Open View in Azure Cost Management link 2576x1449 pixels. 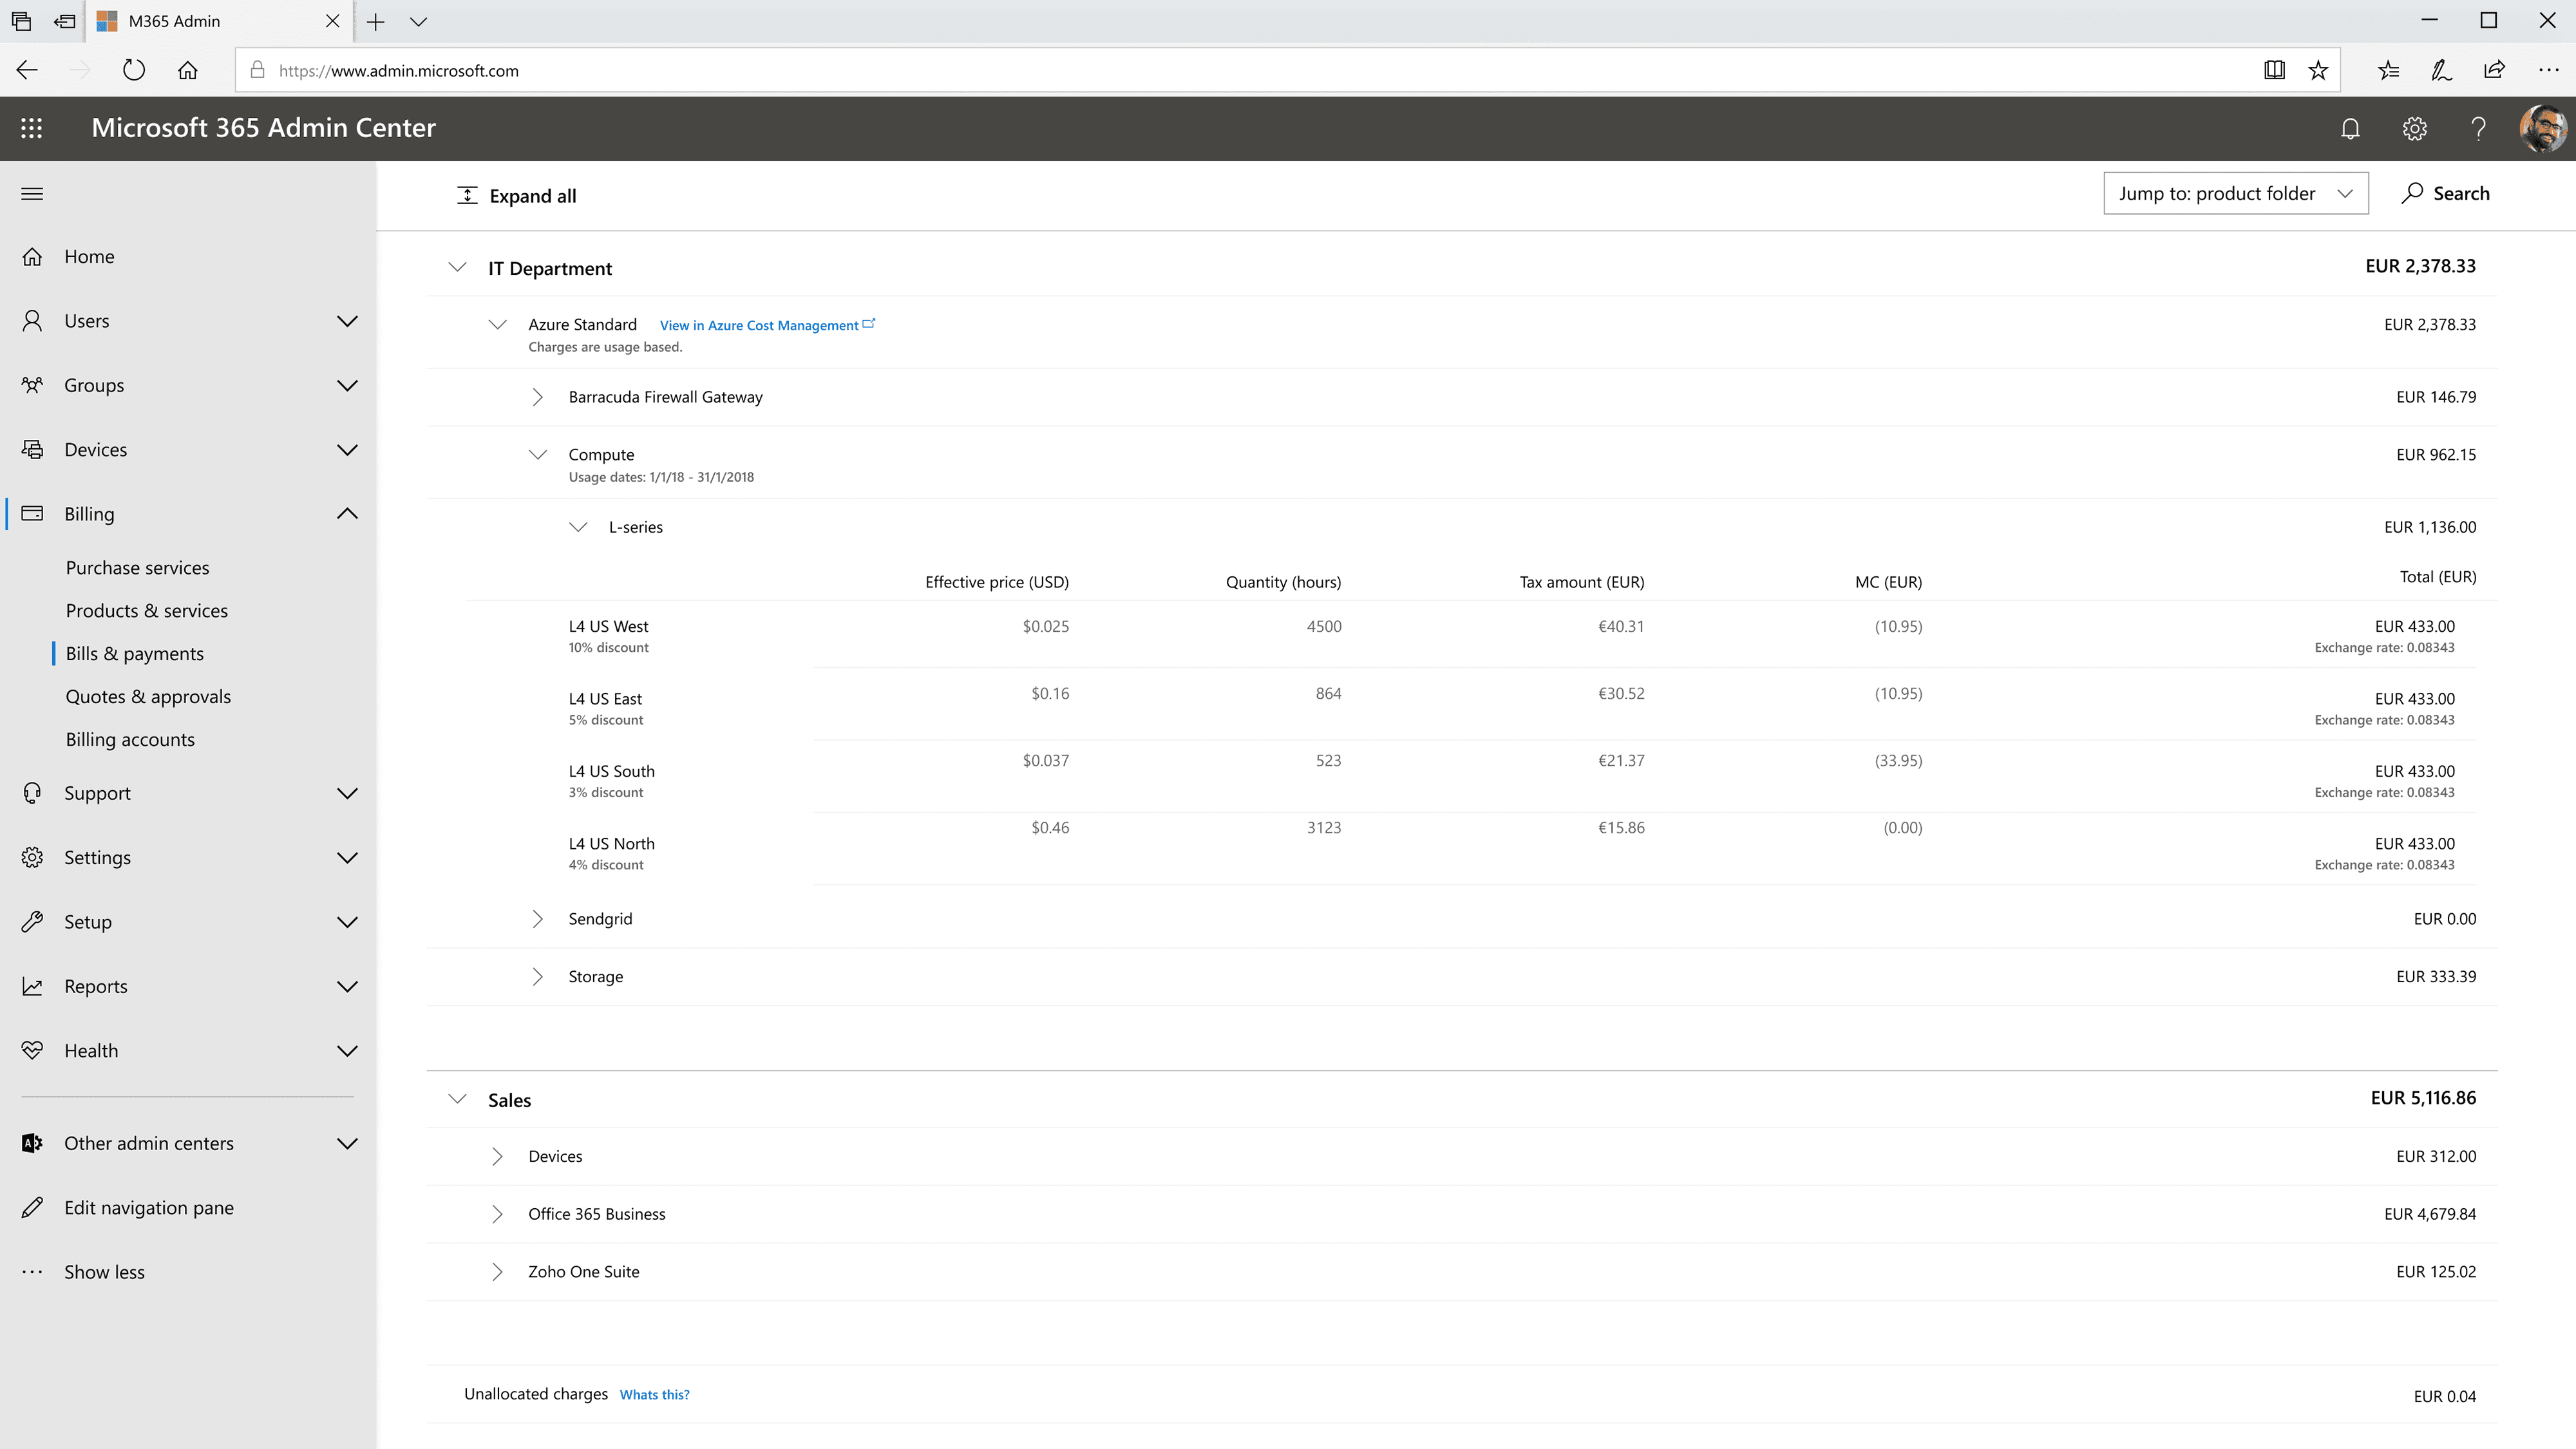767,325
